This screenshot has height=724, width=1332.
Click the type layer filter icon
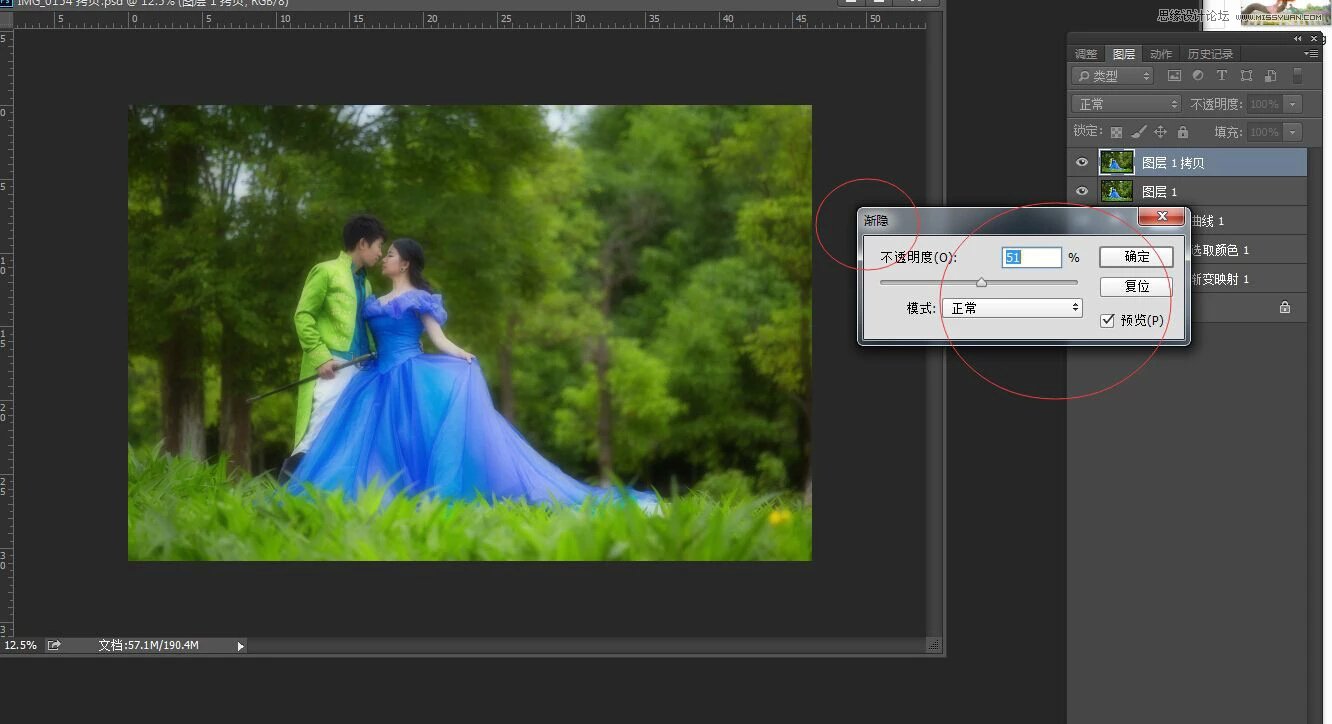[1221, 76]
